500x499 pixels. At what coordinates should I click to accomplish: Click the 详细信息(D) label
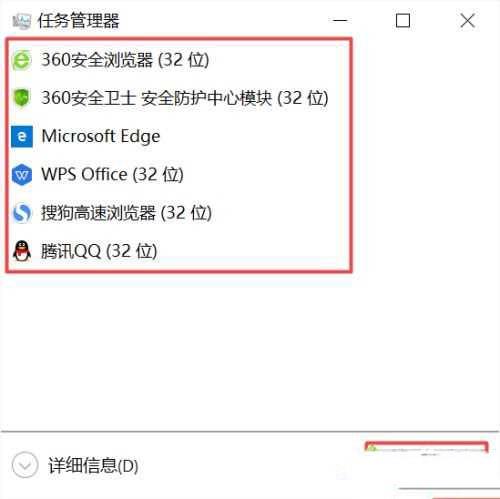point(93,465)
